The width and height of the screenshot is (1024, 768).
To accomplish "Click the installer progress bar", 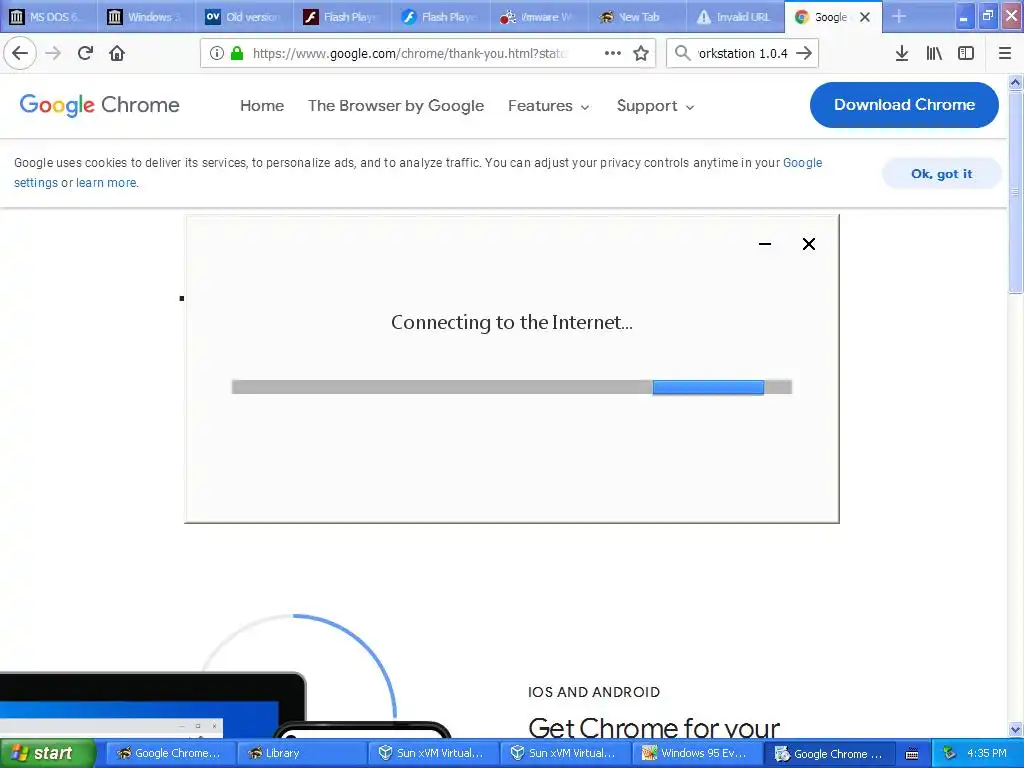I will tap(511, 387).
